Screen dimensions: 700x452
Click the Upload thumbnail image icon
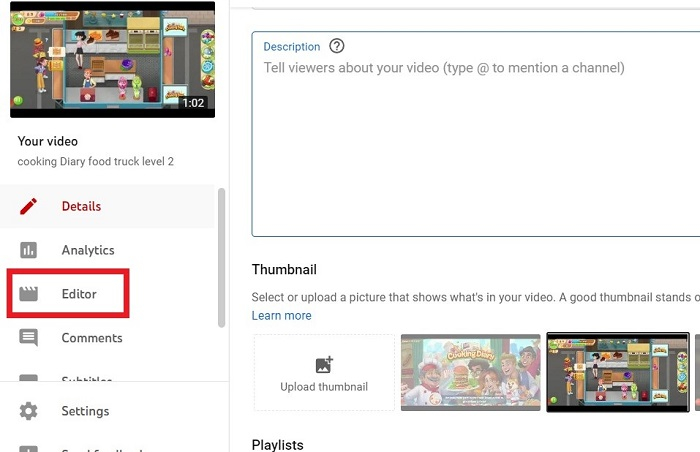324,364
